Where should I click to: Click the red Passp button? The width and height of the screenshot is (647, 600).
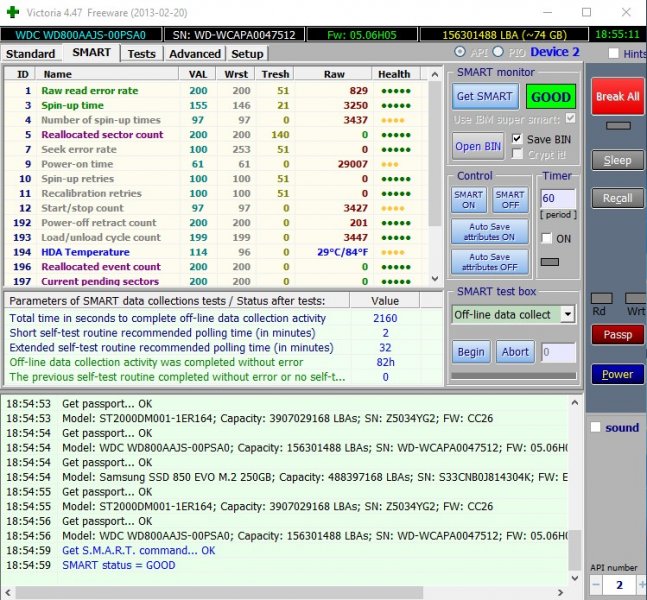[617, 335]
